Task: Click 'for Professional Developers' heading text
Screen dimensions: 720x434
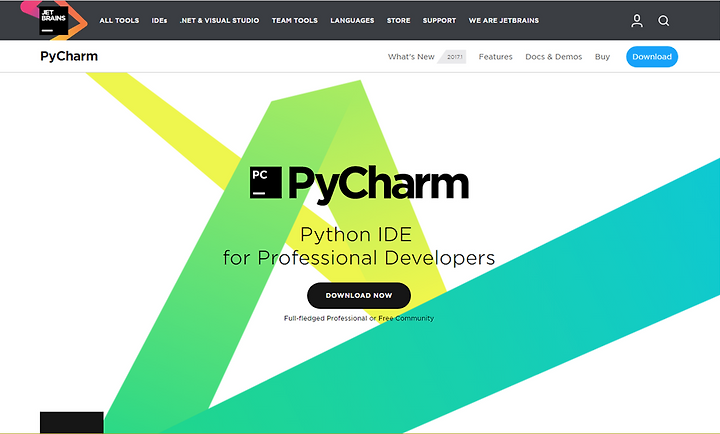Action: pyautogui.click(x=359, y=258)
